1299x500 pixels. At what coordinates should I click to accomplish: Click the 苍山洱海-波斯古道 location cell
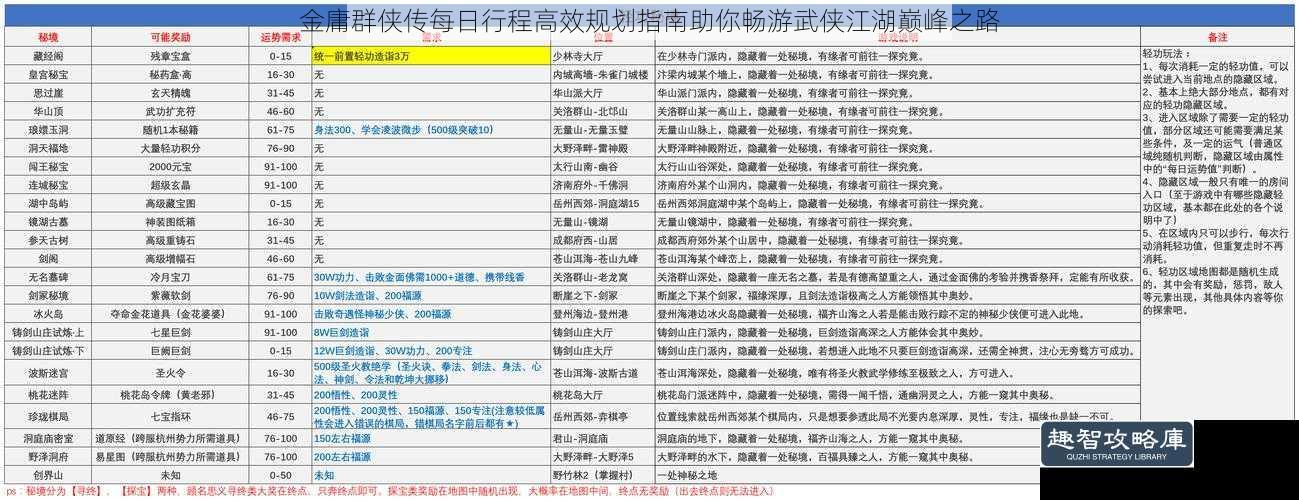click(602, 372)
